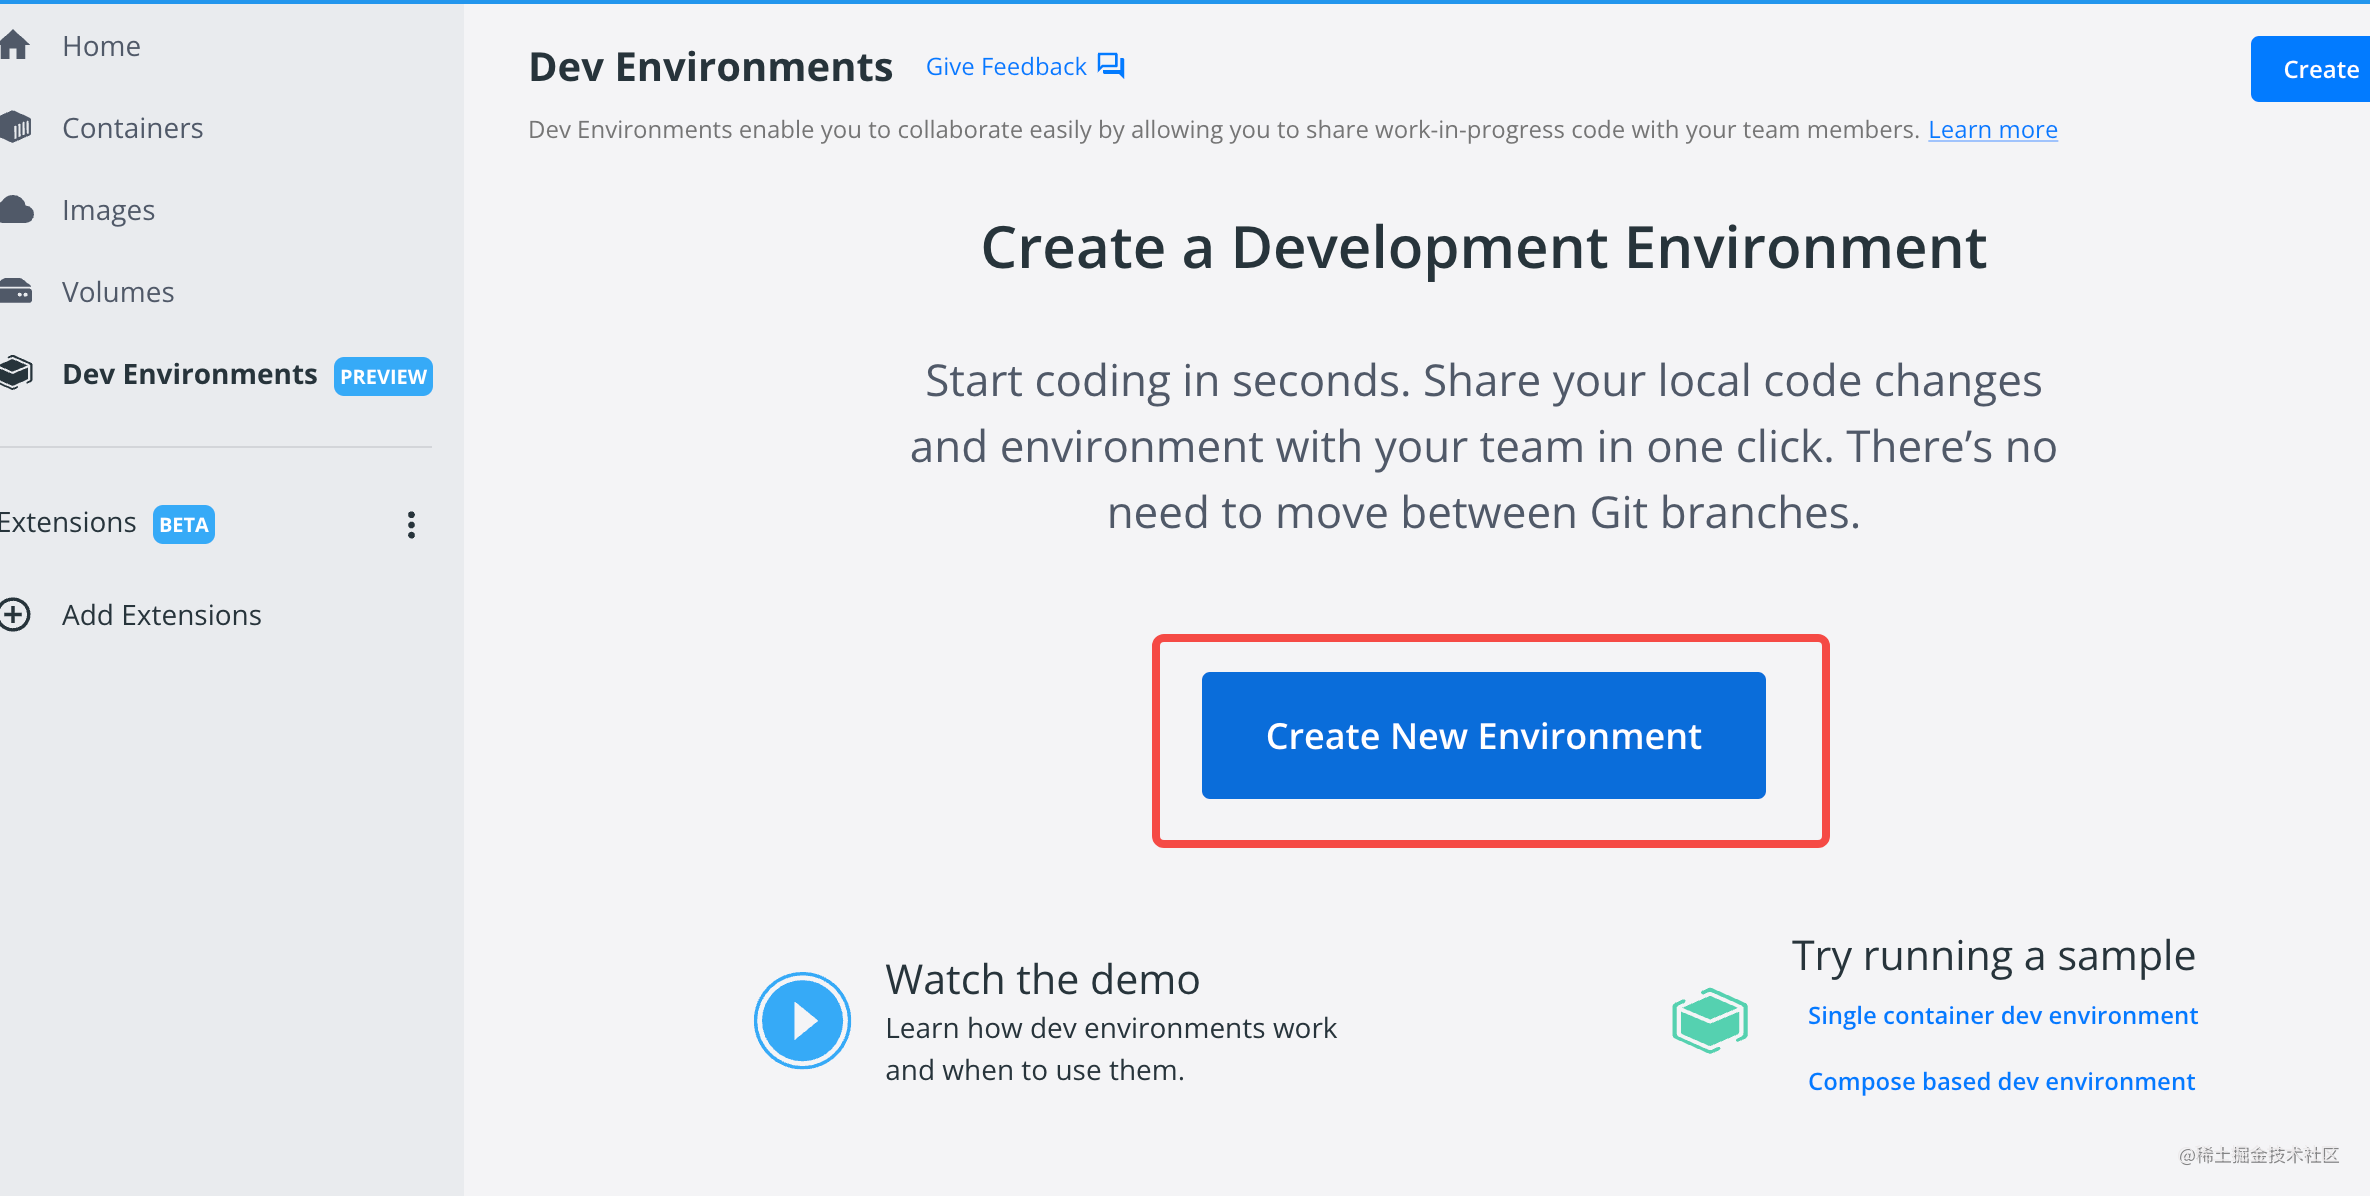The image size is (2370, 1196).
Task: Click the Give Feedback chat bubble icon
Action: (x=1111, y=66)
